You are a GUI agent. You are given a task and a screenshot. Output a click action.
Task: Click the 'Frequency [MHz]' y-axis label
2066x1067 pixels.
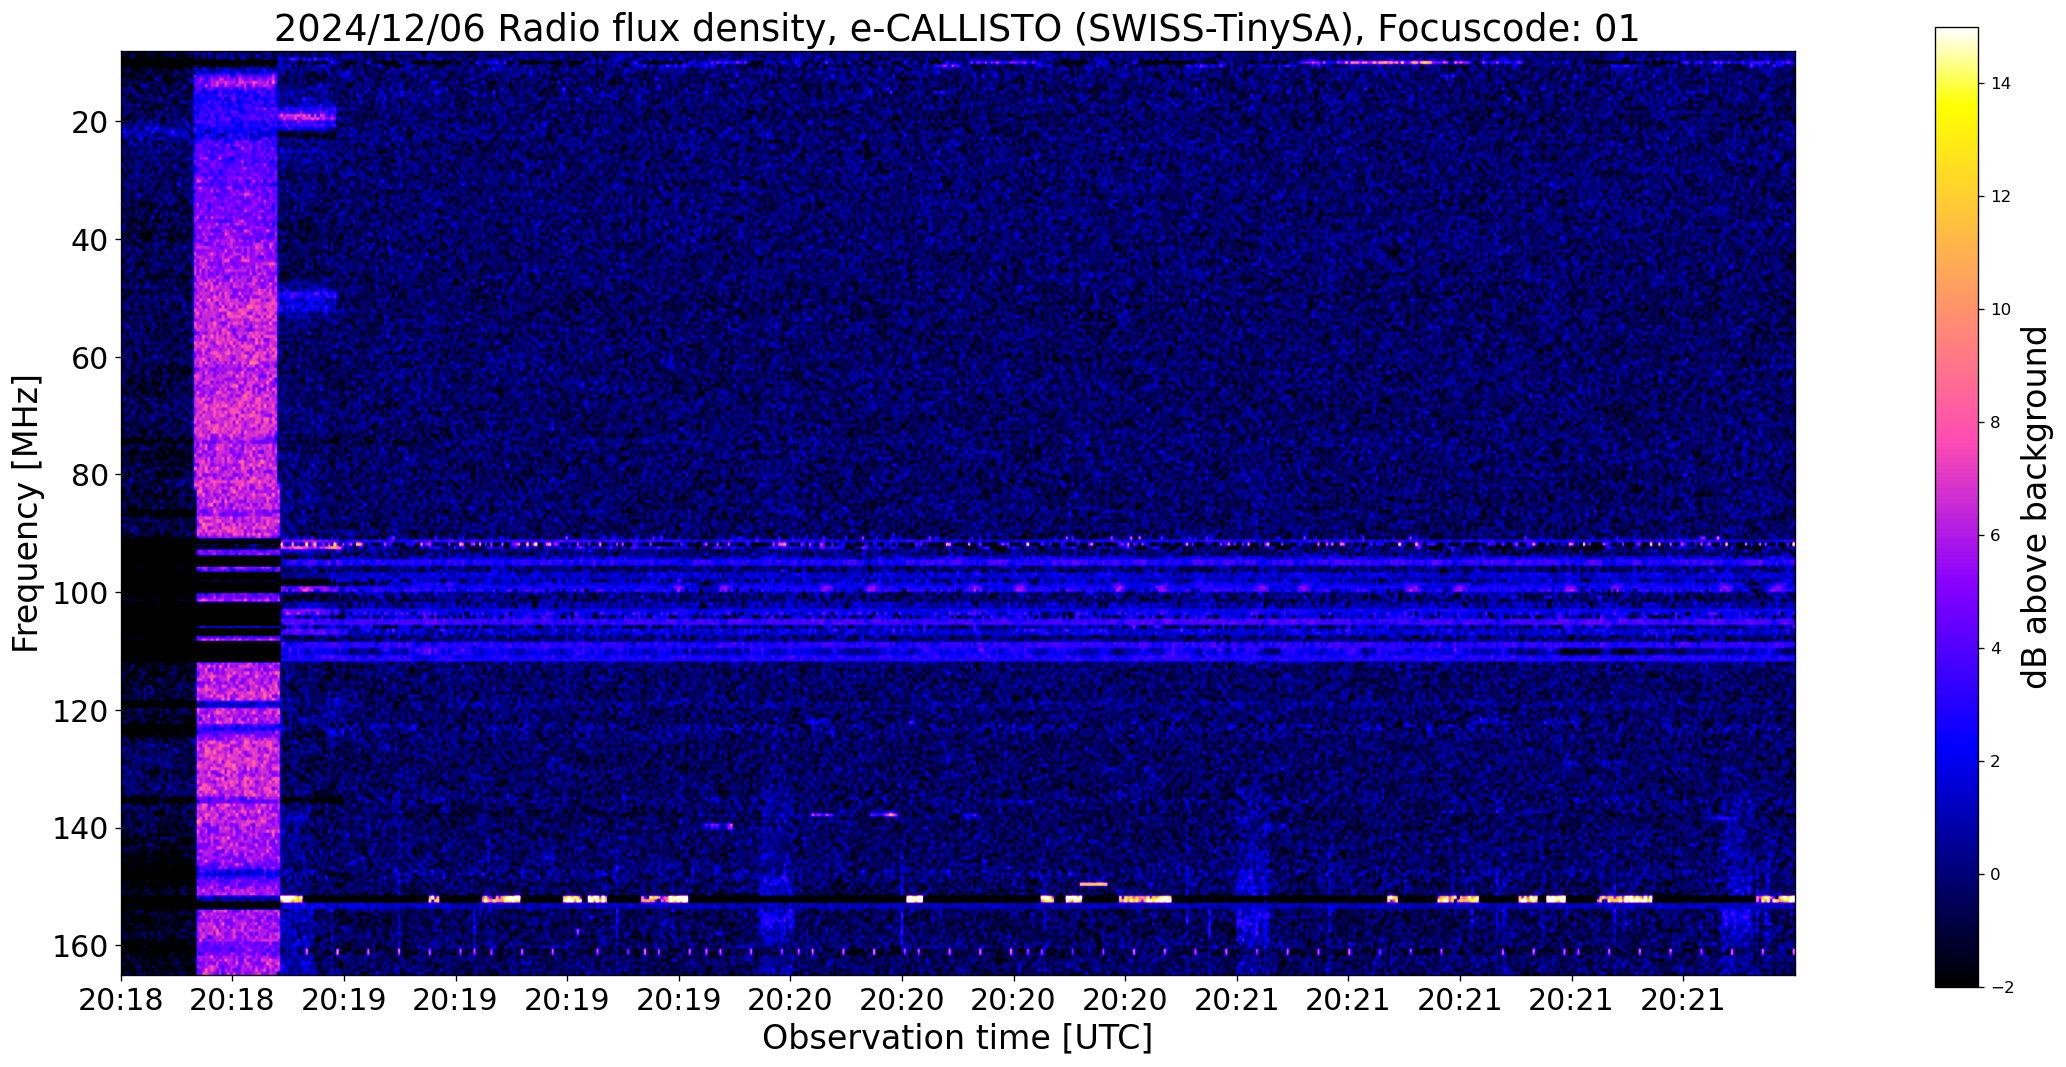(x=27, y=514)
